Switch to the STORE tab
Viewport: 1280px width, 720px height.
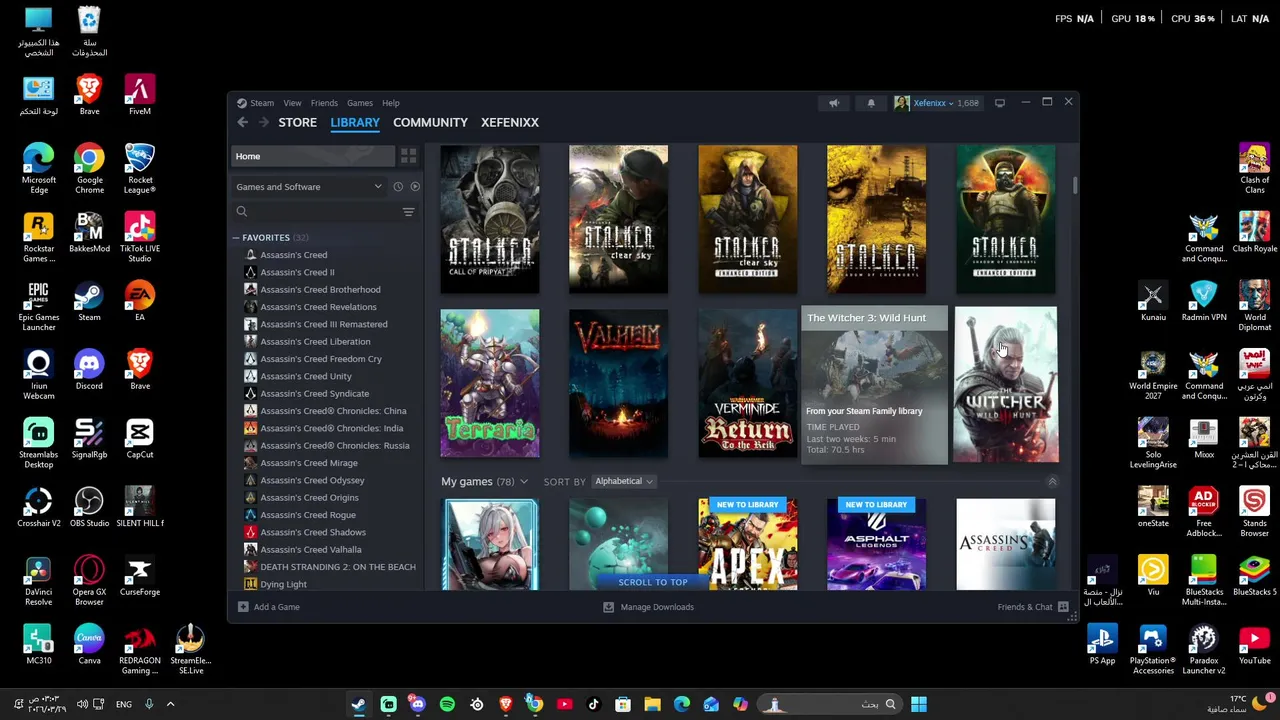coord(298,122)
